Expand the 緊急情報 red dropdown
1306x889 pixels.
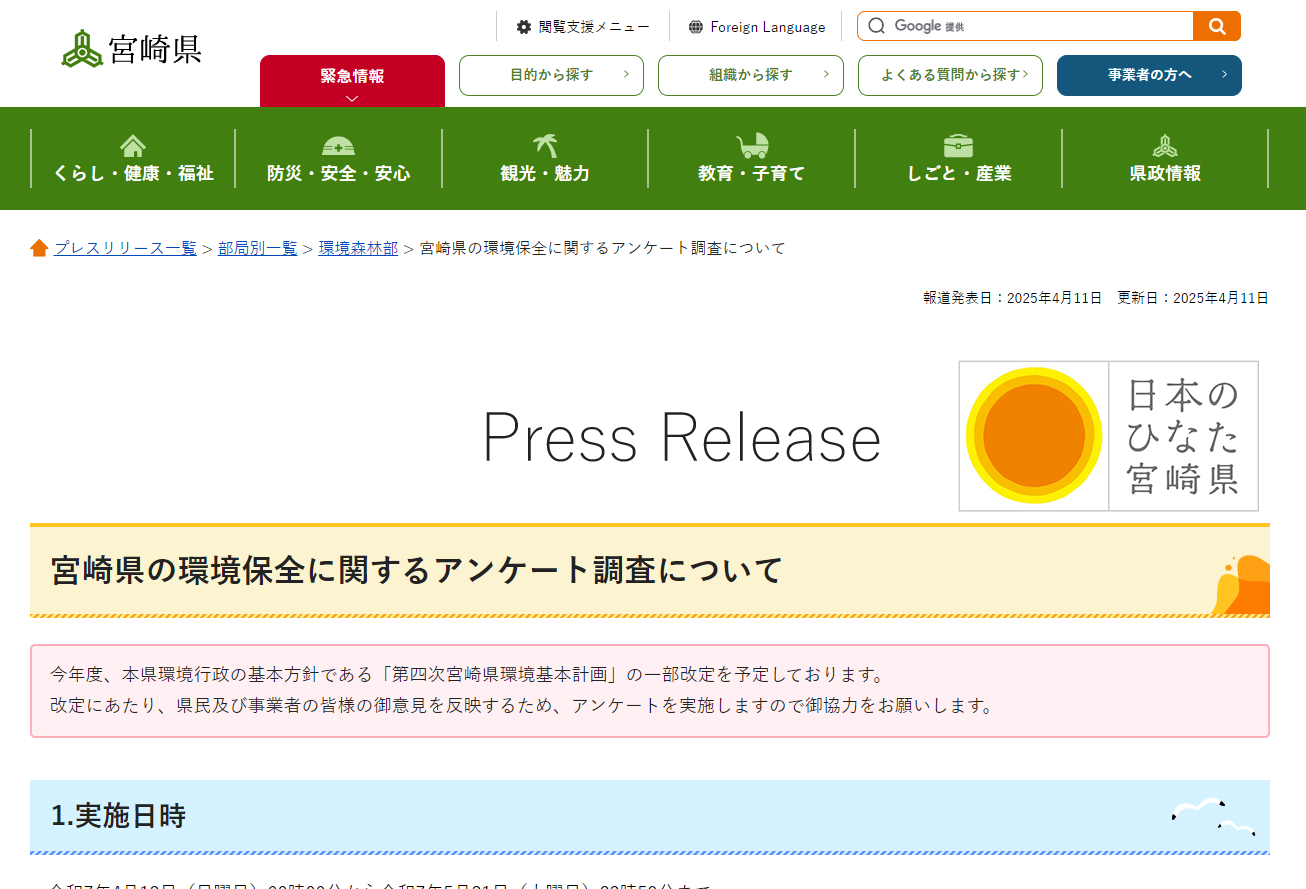pyautogui.click(x=352, y=80)
